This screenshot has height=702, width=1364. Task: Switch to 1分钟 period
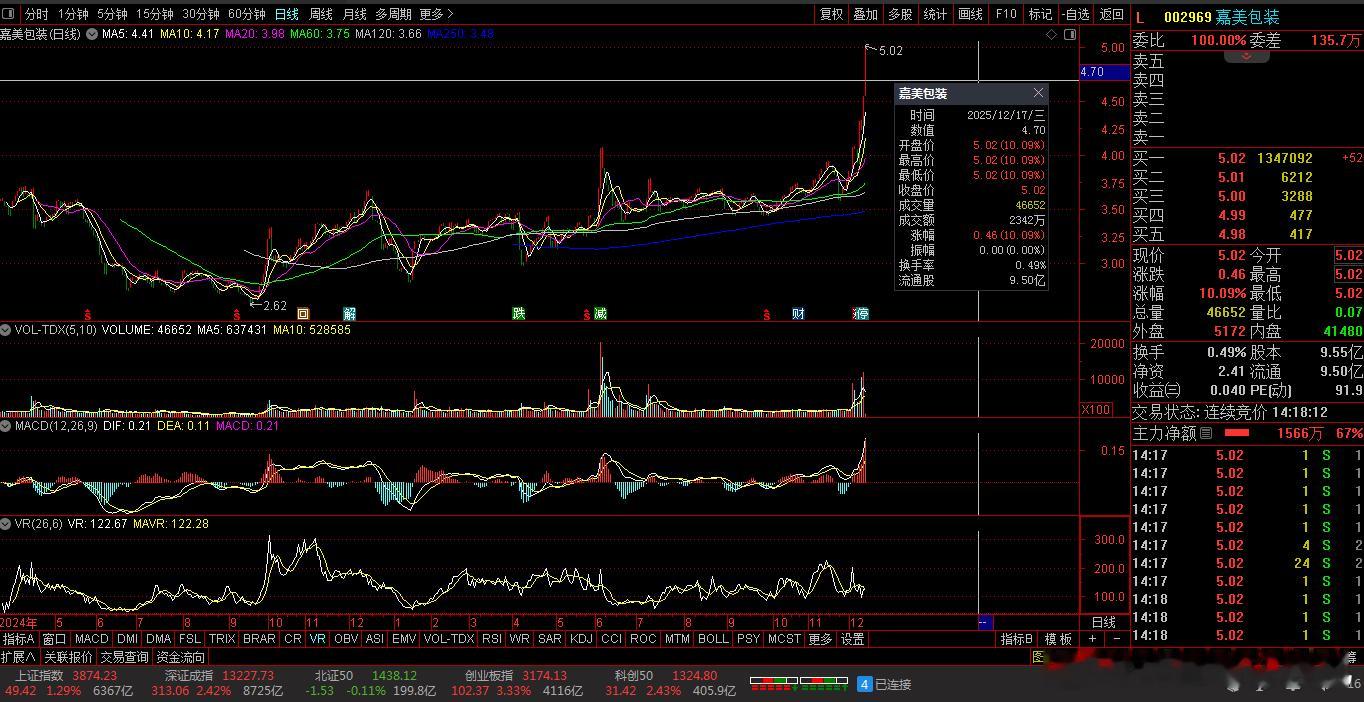[x=73, y=14]
